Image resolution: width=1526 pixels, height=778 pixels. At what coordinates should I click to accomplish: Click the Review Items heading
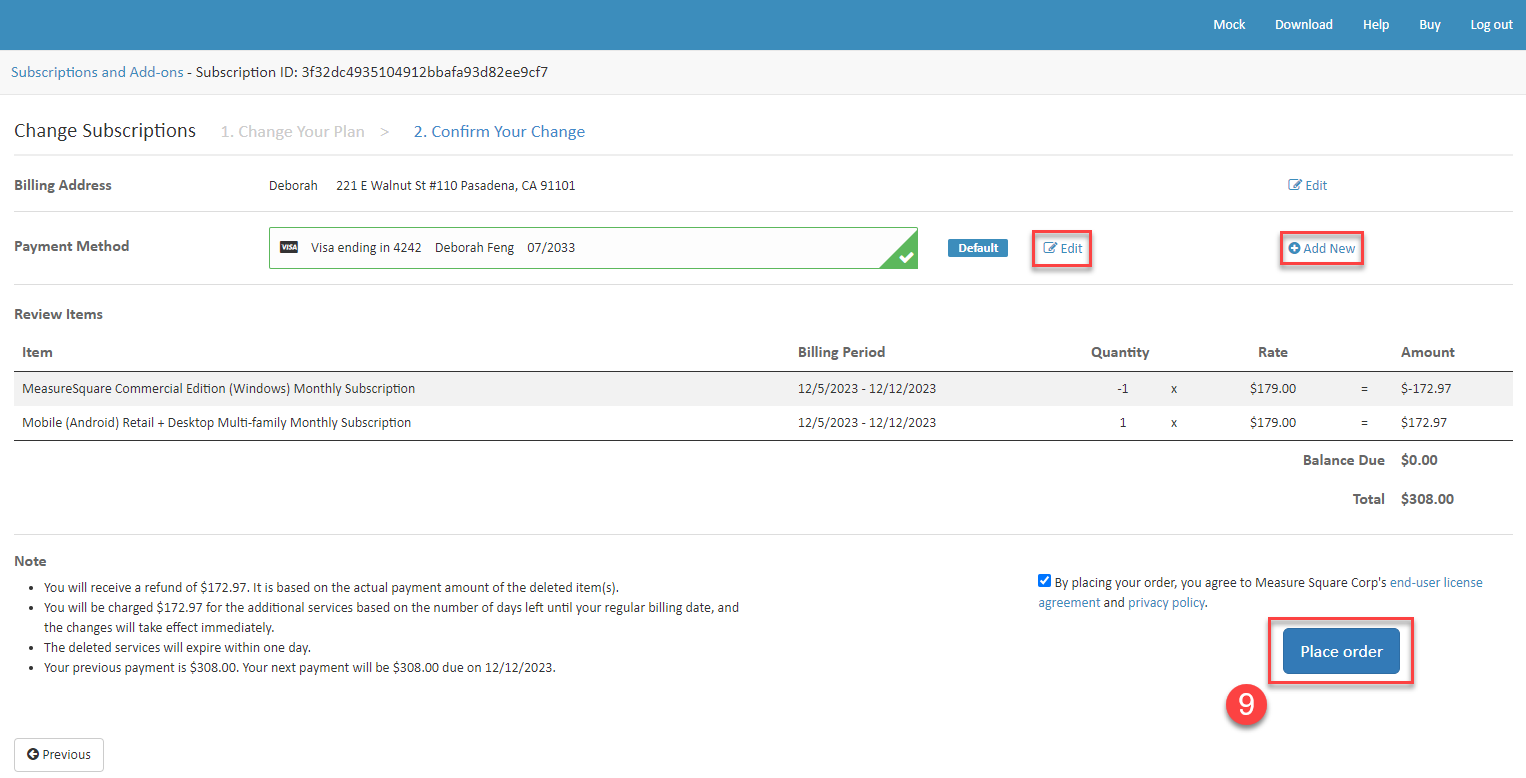[x=58, y=314]
